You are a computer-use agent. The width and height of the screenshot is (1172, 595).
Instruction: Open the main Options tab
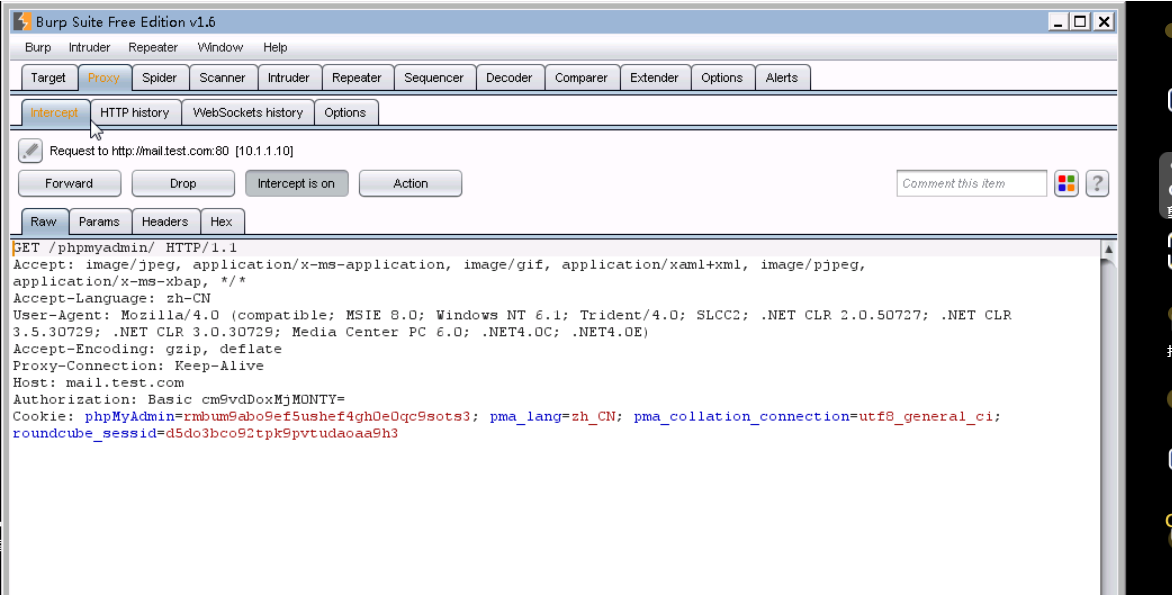[722, 78]
